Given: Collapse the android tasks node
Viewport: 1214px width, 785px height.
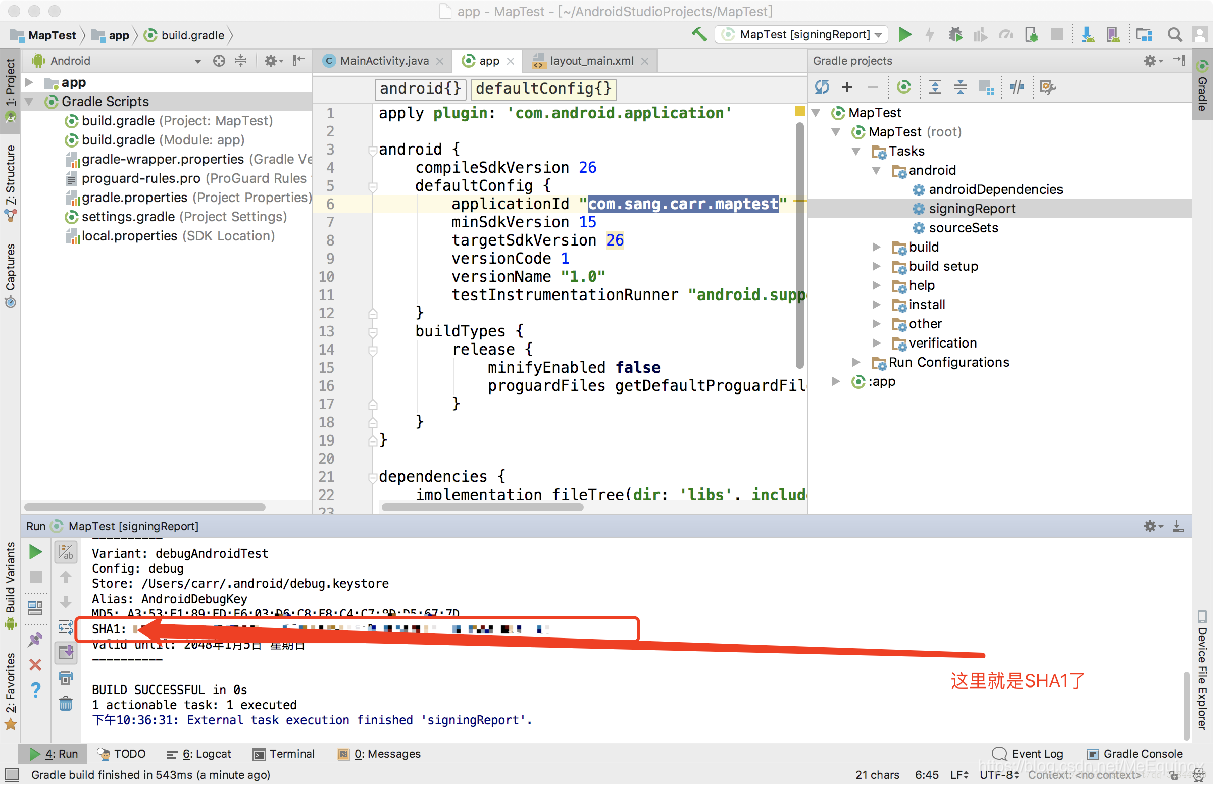Looking at the screenshot, I should tap(876, 170).
